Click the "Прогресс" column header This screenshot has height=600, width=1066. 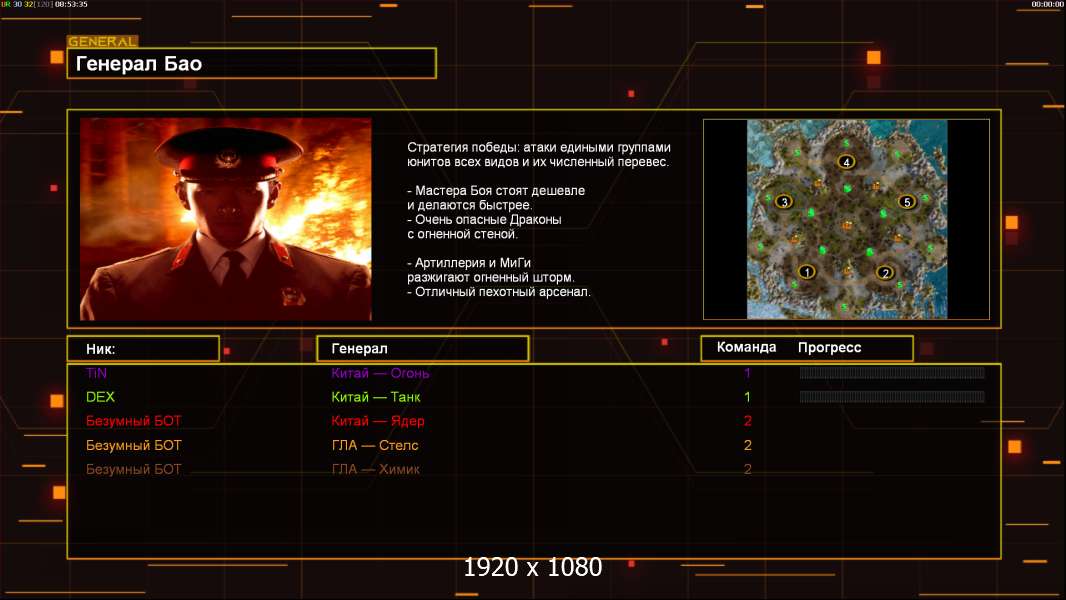829,348
